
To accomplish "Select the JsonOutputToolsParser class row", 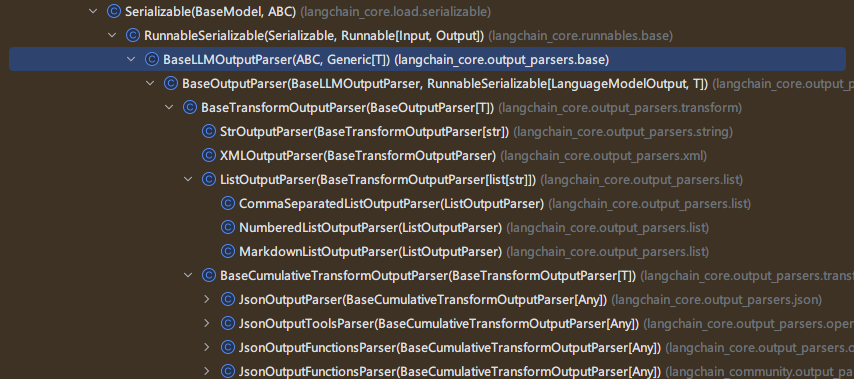I will [427, 323].
